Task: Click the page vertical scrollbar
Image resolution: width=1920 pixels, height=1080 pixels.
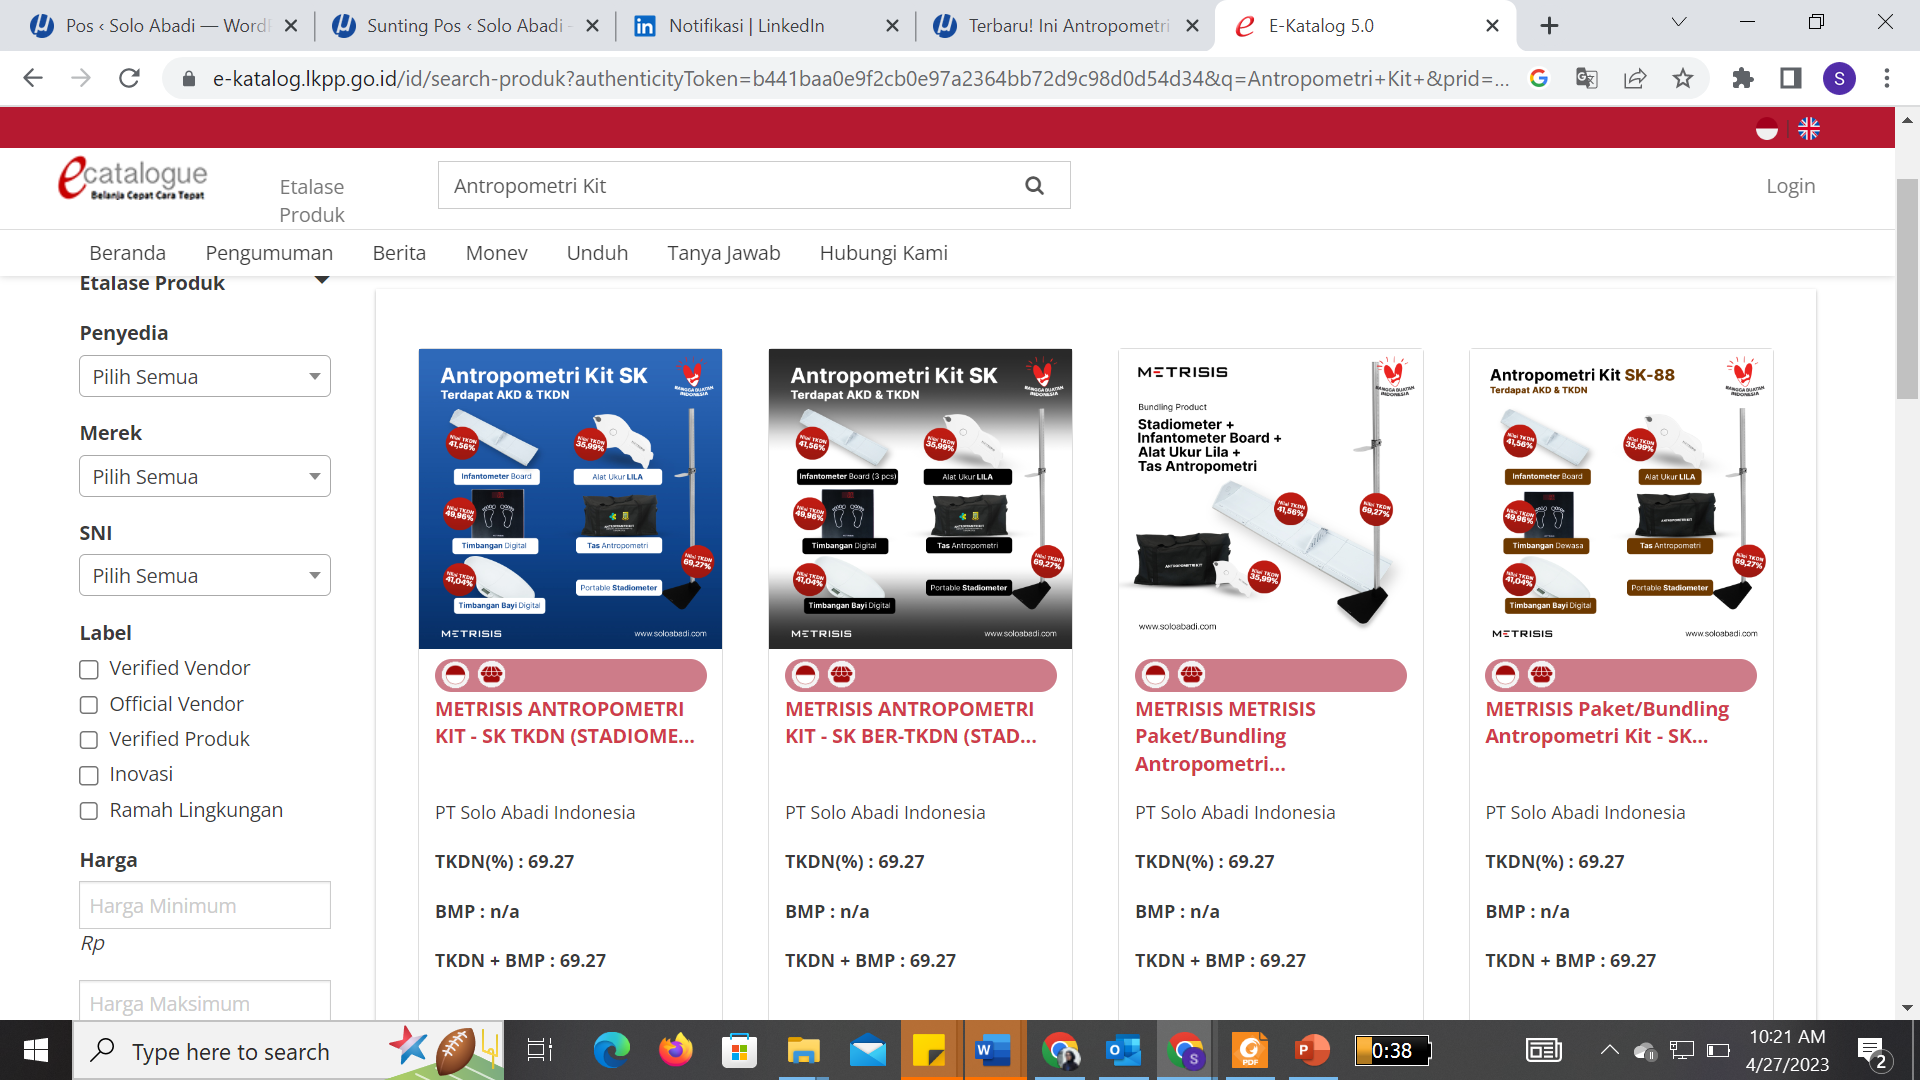Action: (x=1907, y=290)
